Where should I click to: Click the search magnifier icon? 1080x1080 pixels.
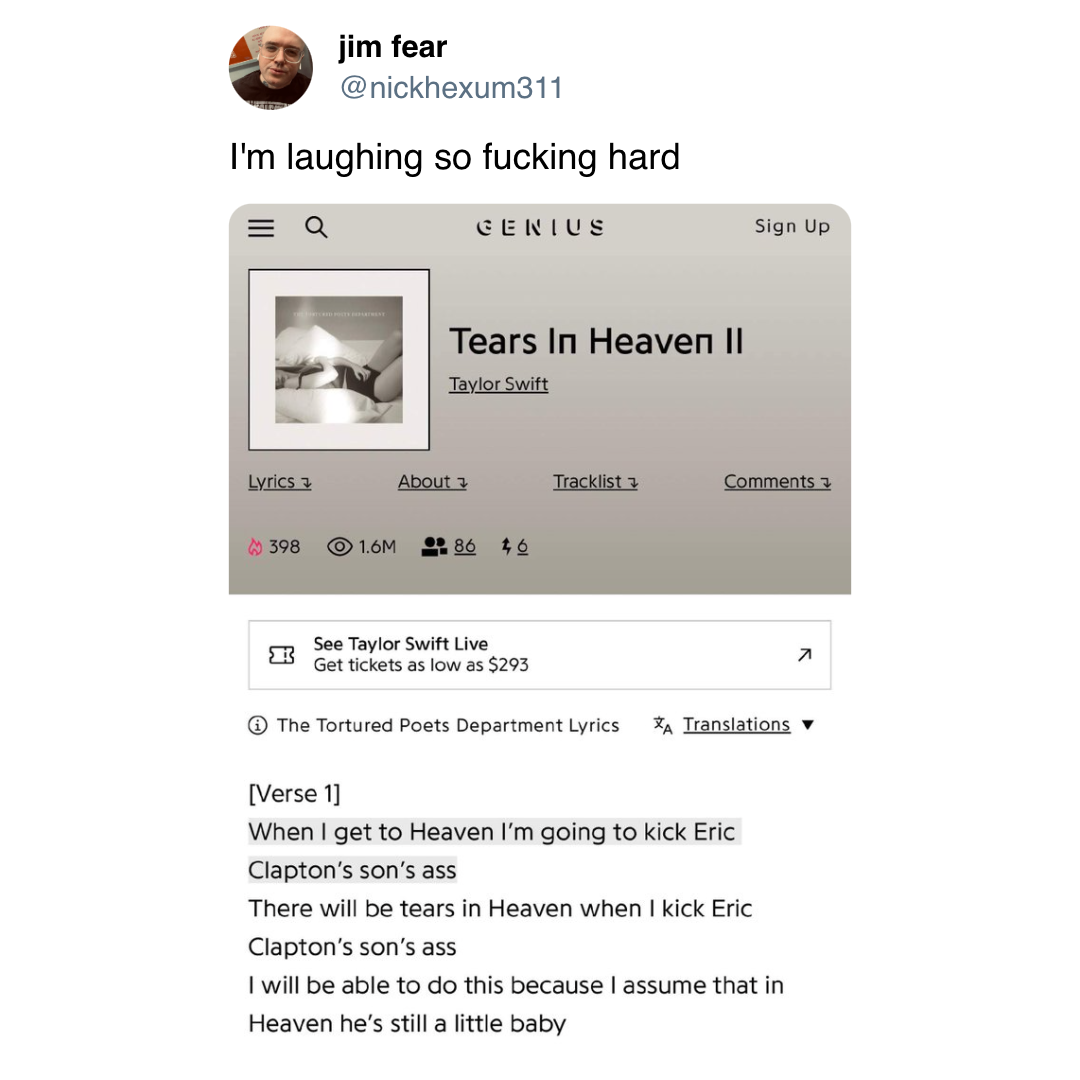point(316,227)
